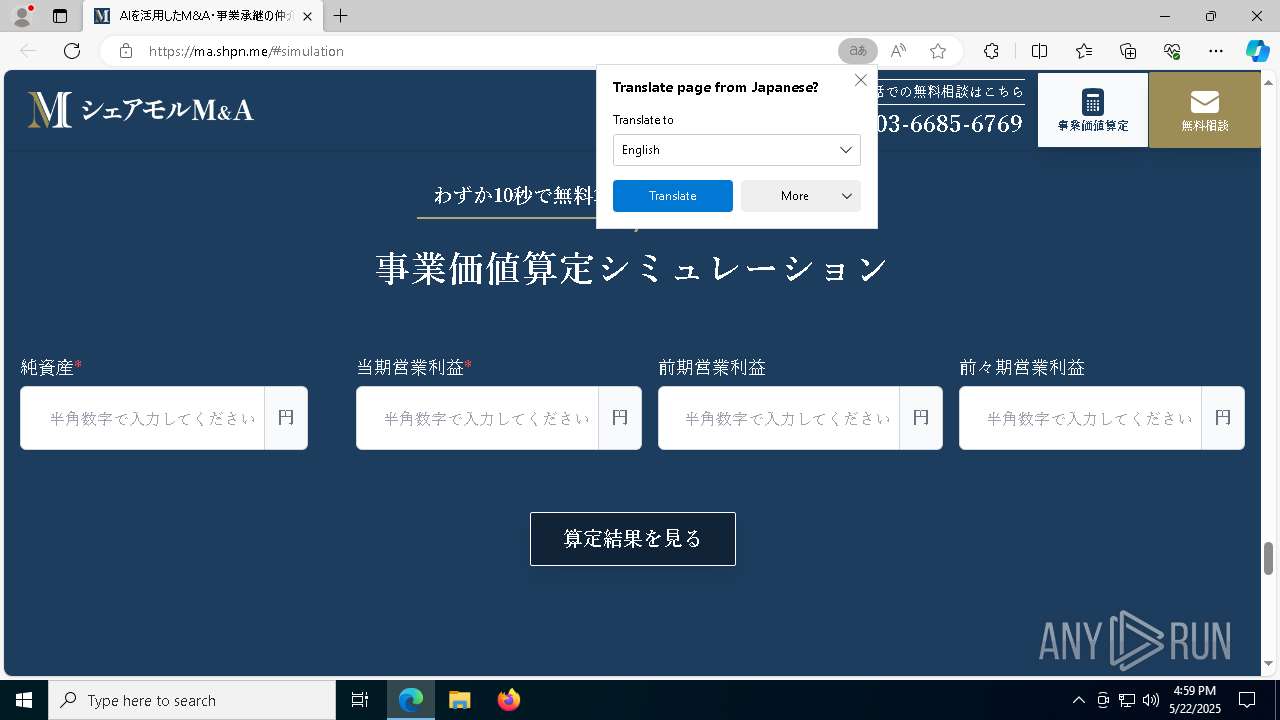Click the page vertical scrollbar thumb

[x=1269, y=558]
